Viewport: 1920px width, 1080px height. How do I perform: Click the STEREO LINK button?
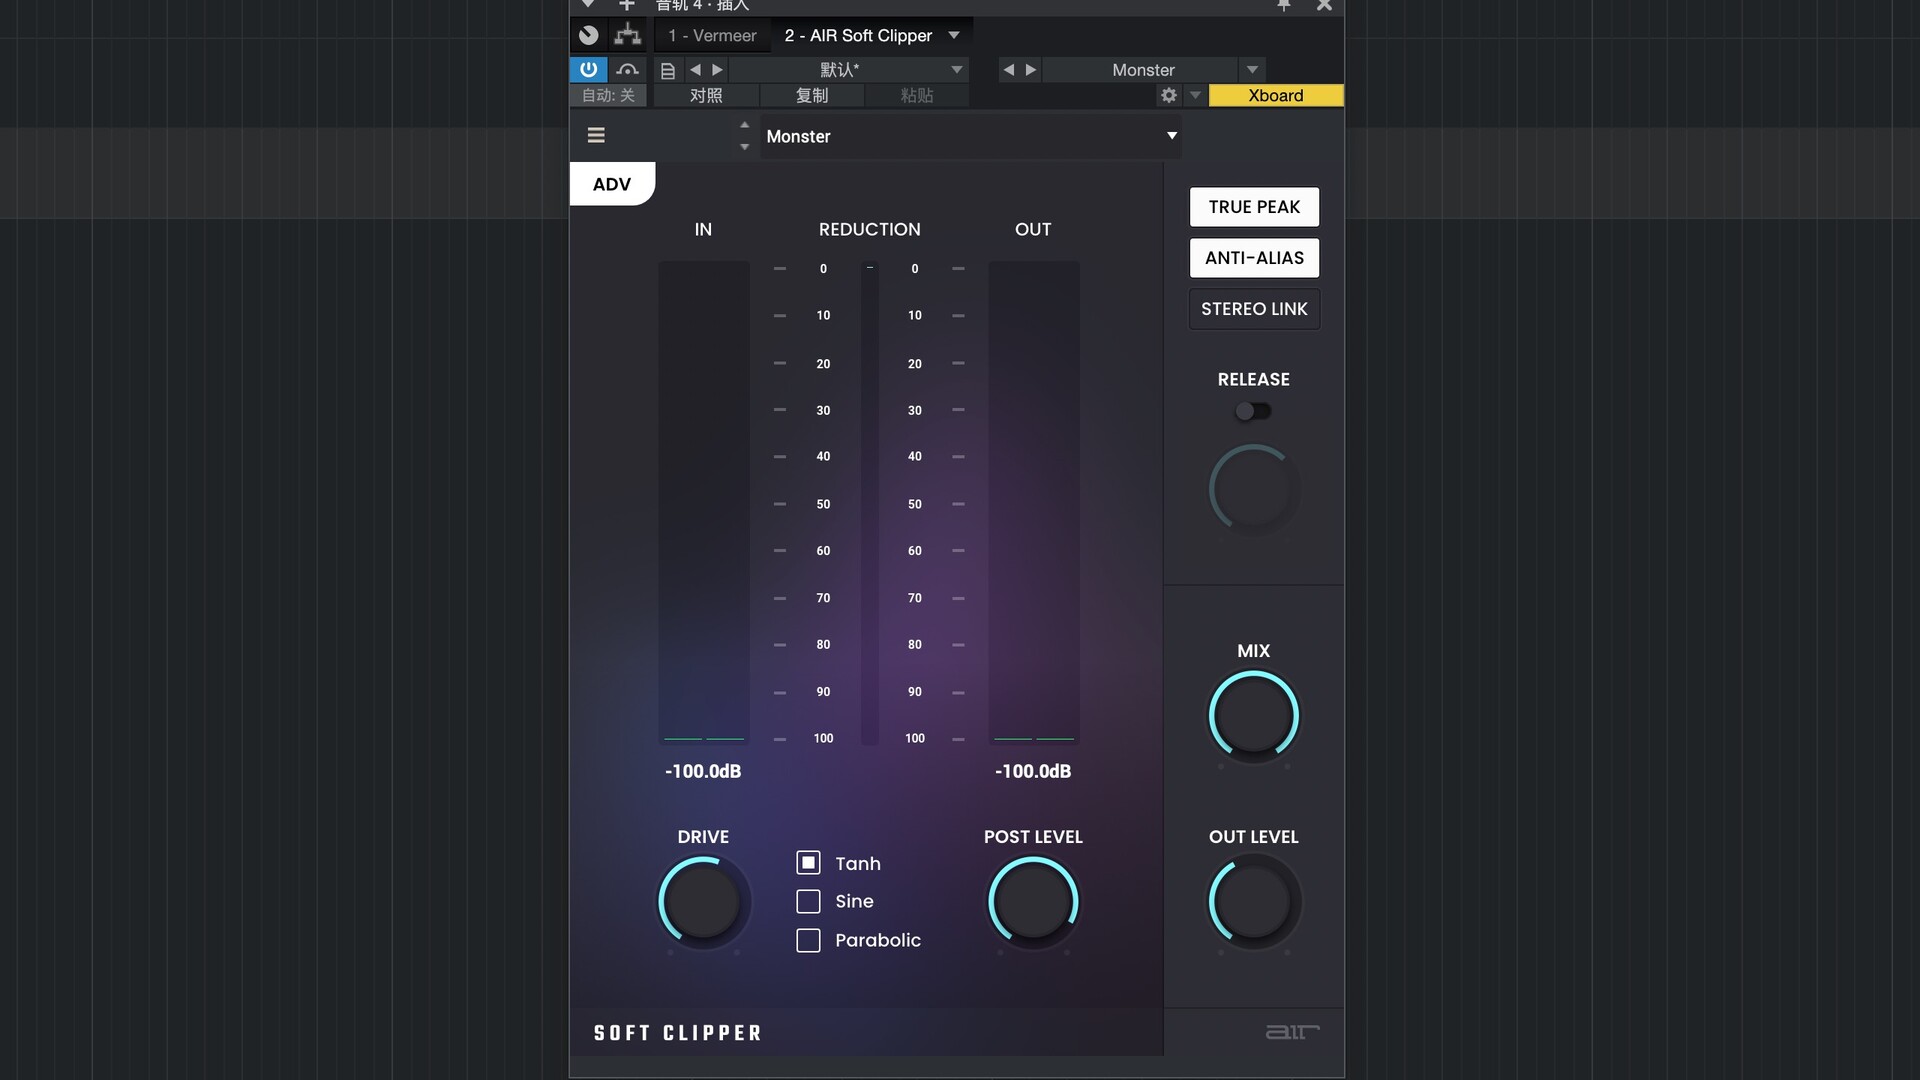pyautogui.click(x=1254, y=309)
